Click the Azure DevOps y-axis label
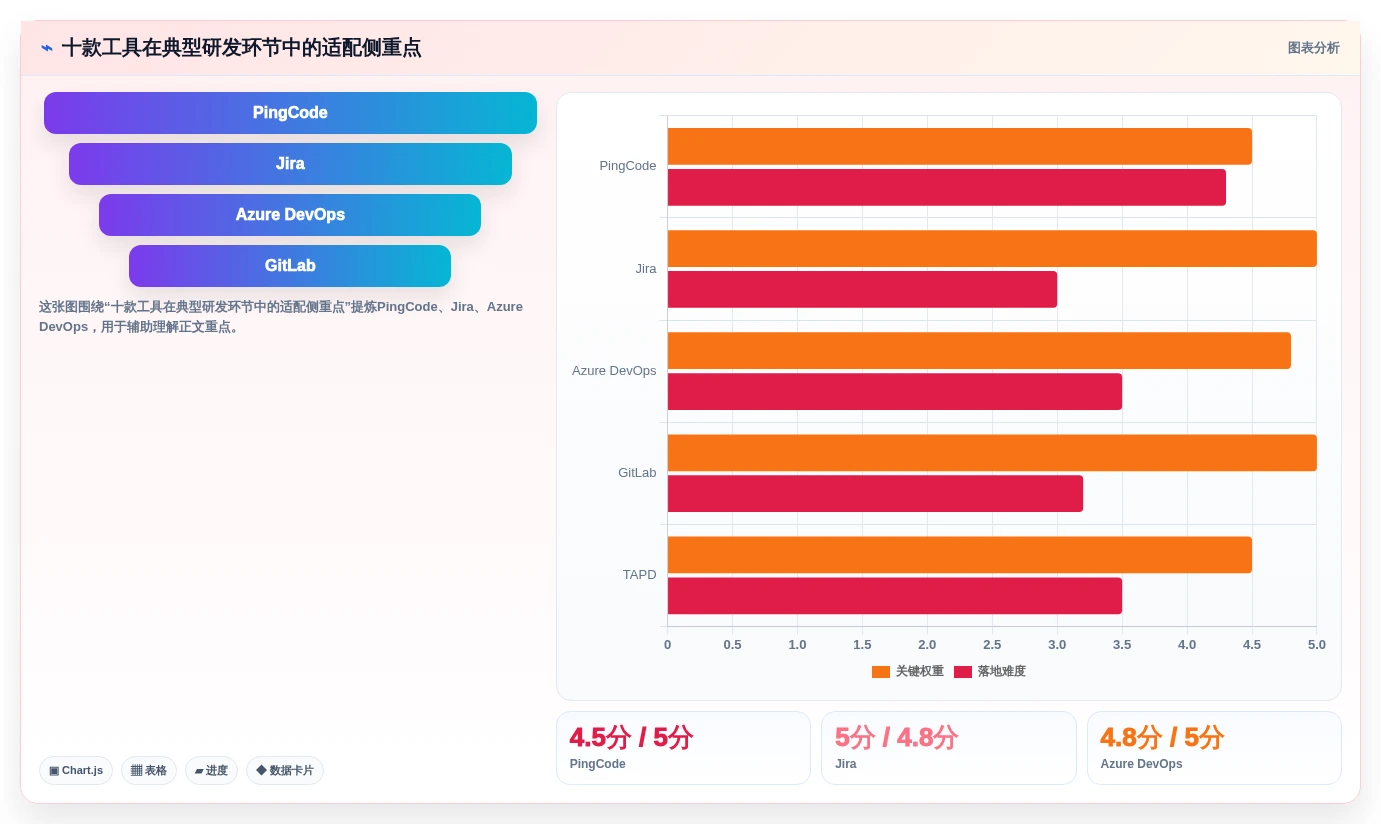 coord(614,371)
